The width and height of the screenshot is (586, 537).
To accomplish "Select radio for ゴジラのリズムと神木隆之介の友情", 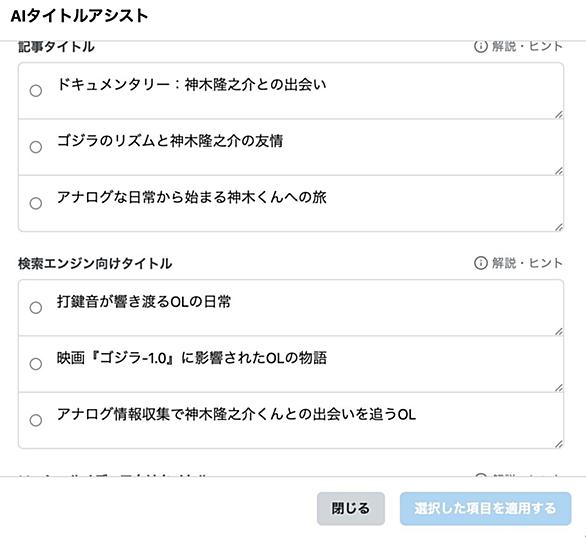I will pyautogui.click(x=36, y=147).
